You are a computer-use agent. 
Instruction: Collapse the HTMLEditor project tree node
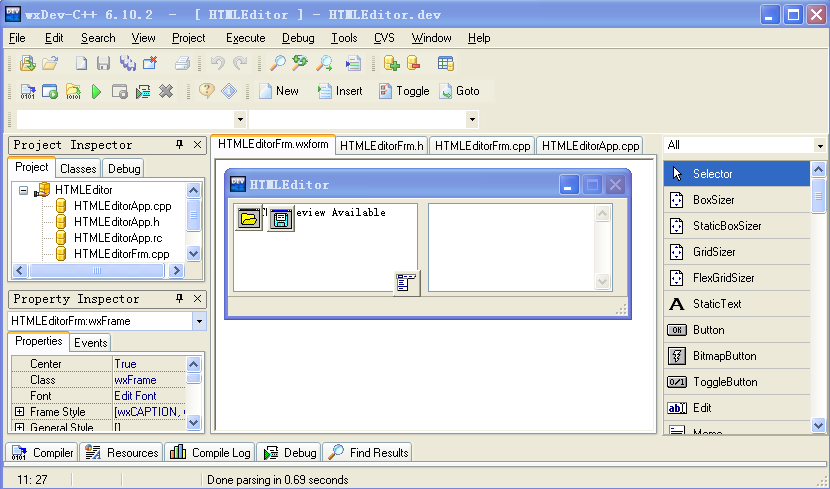click(x=23, y=190)
